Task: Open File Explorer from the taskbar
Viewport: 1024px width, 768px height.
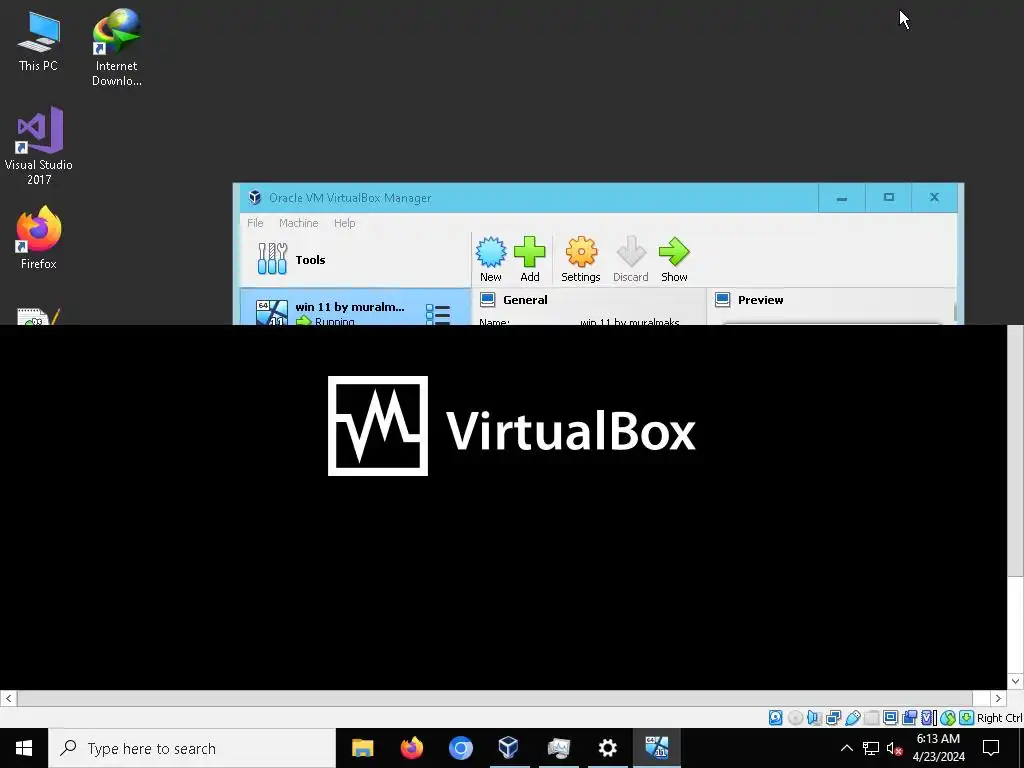Action: click(x=362, y=748)
